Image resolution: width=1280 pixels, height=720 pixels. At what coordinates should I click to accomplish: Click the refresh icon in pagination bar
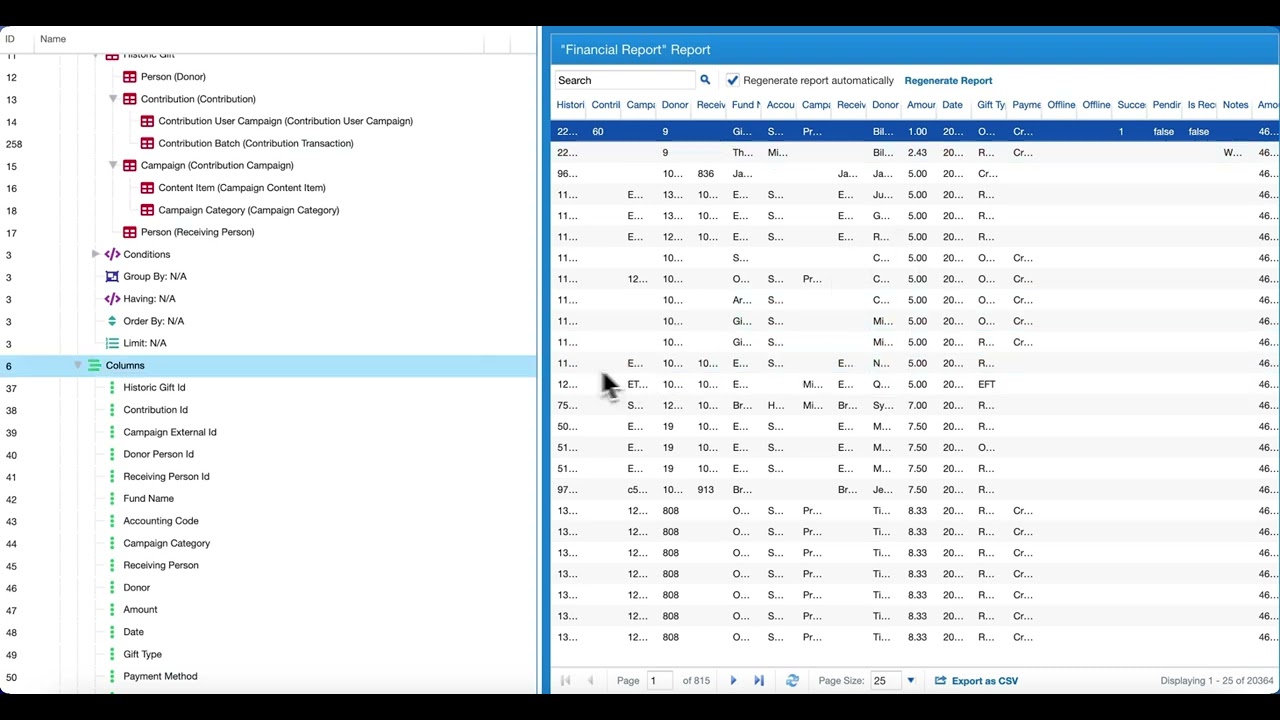pos(792,681)
